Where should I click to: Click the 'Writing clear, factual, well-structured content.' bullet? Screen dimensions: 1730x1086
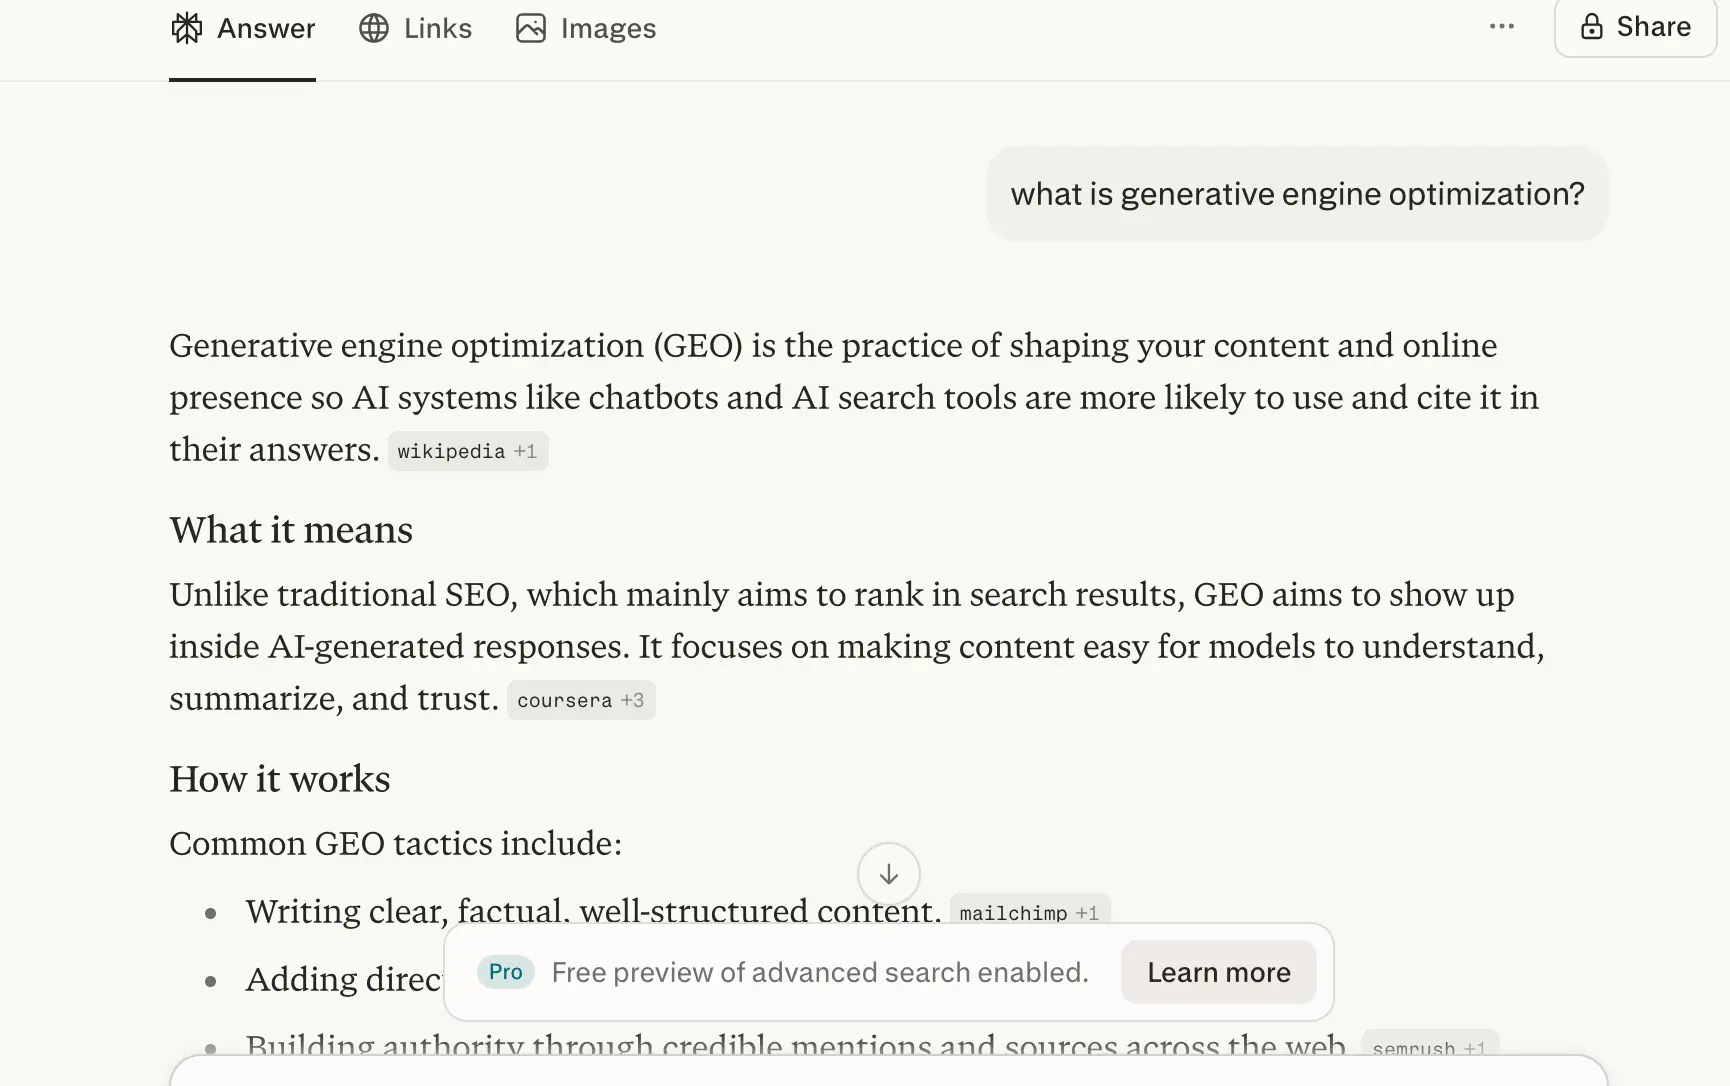pos(593,911)
